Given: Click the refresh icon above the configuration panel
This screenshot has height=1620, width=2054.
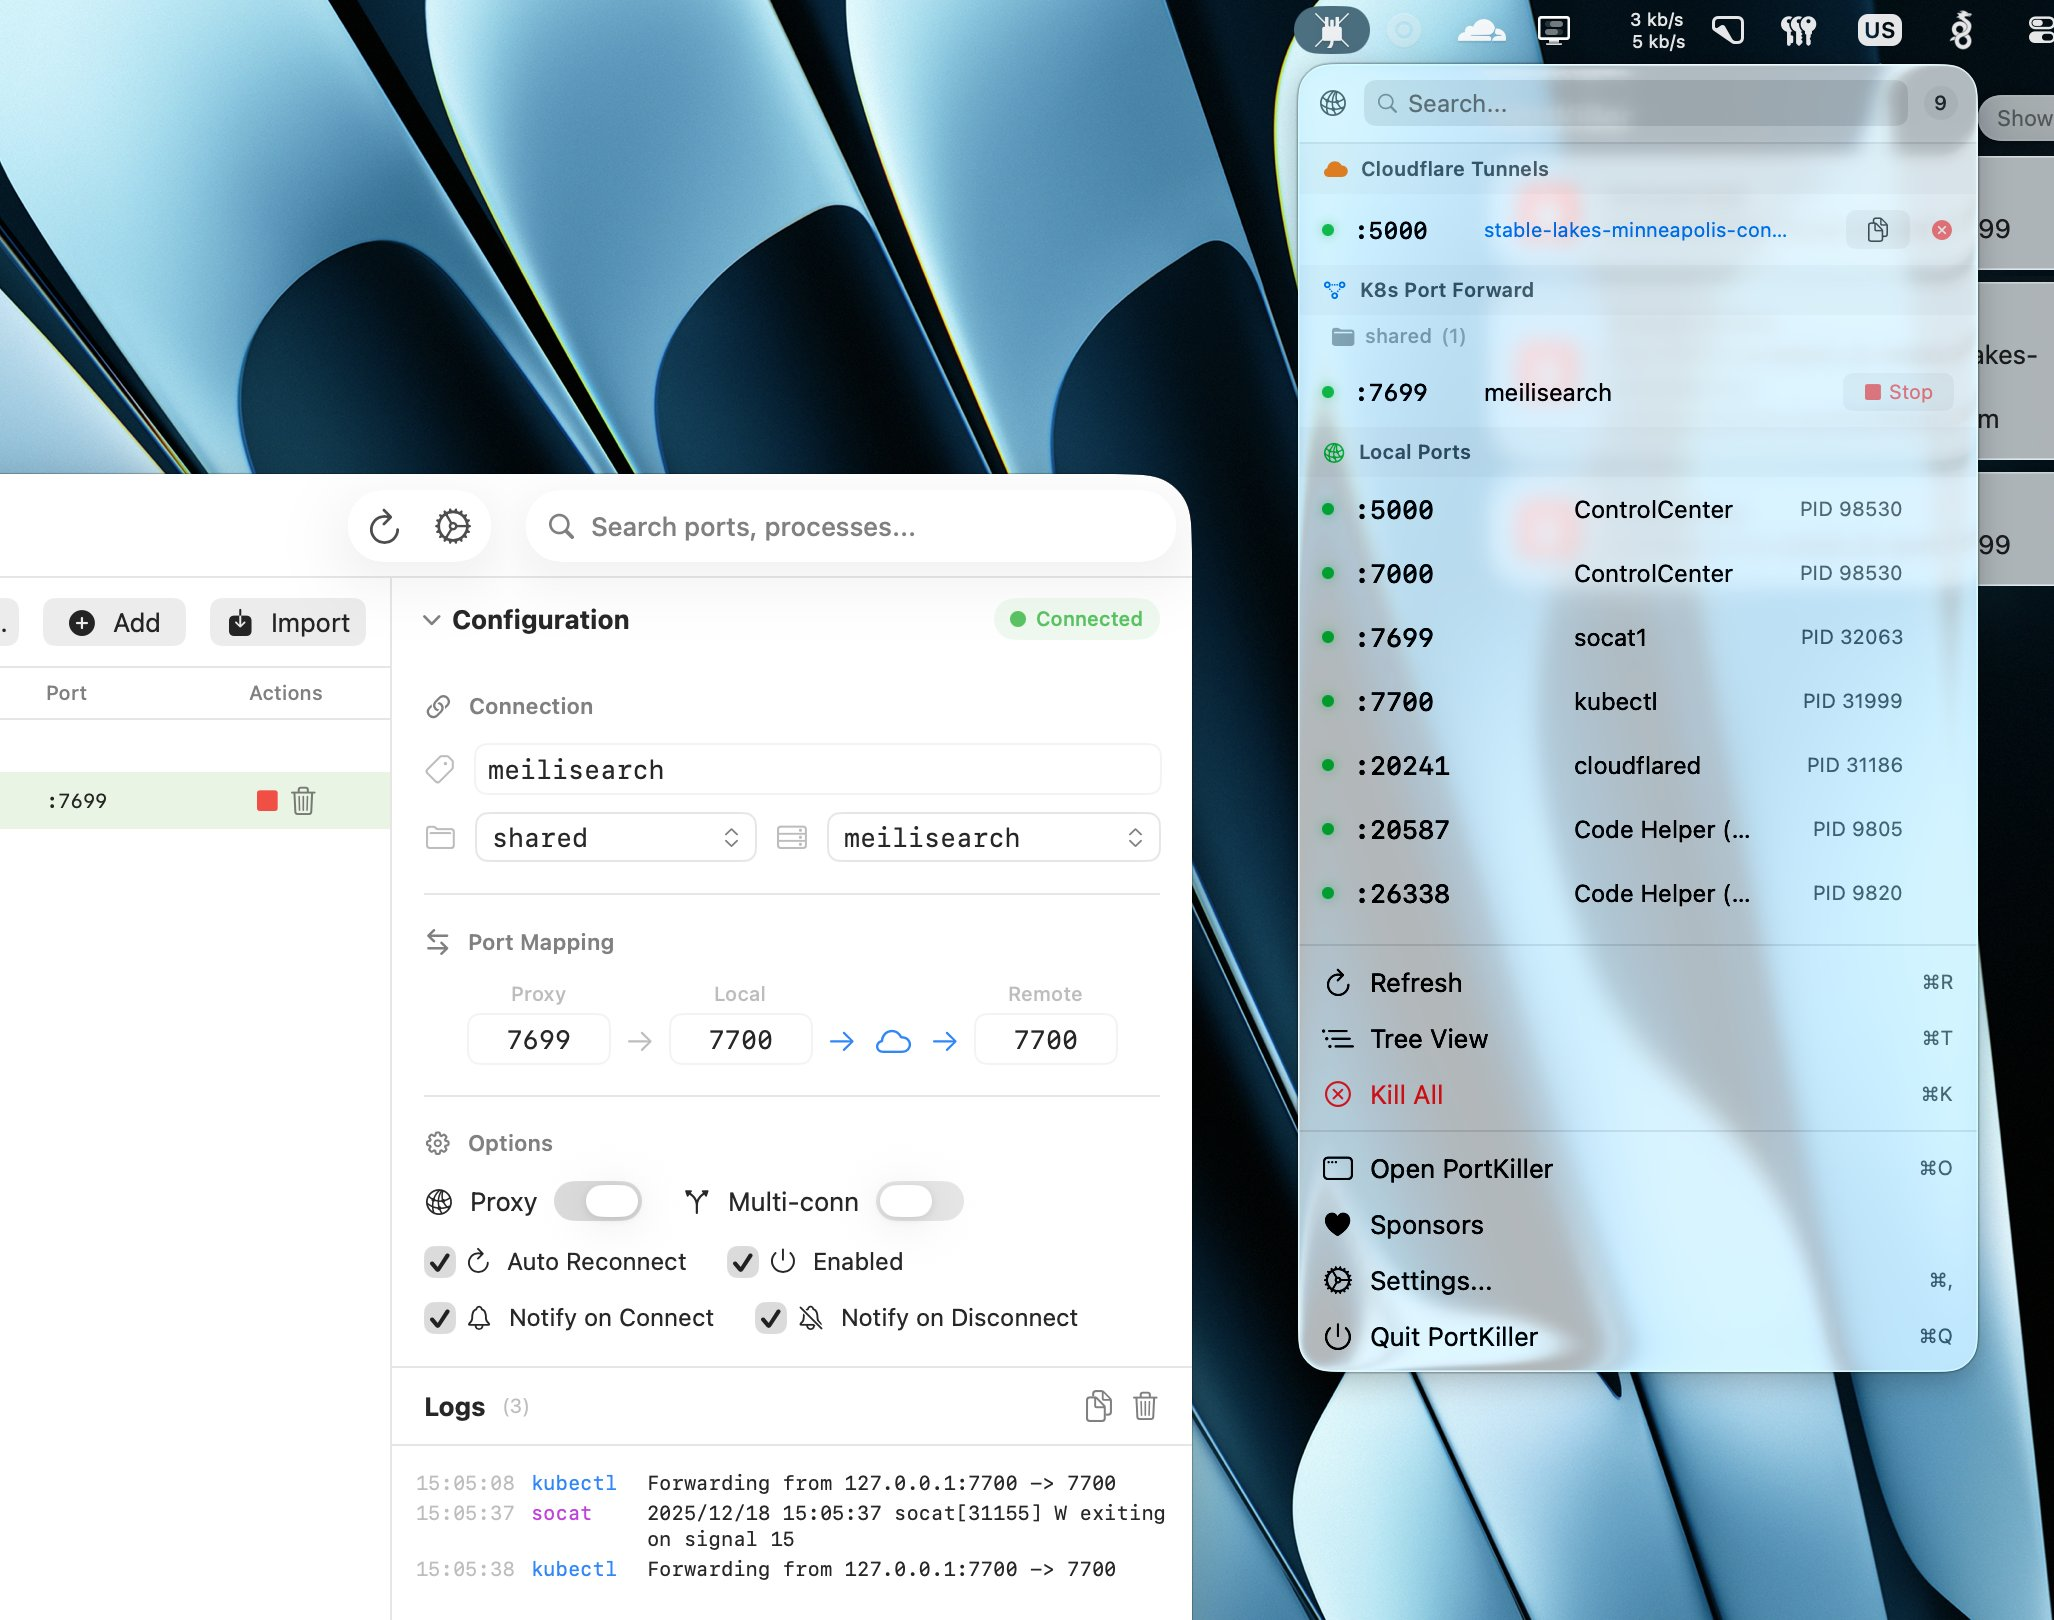Looking at the screenshot, I should click(x=384, y=526).
